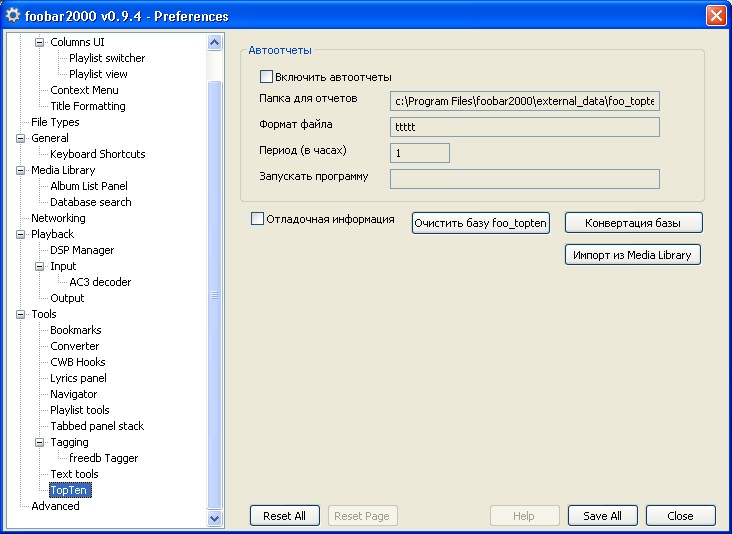732x534 pixels.
Task: Click the Папка для отчетов path field
Action: (x=524, y=101)
